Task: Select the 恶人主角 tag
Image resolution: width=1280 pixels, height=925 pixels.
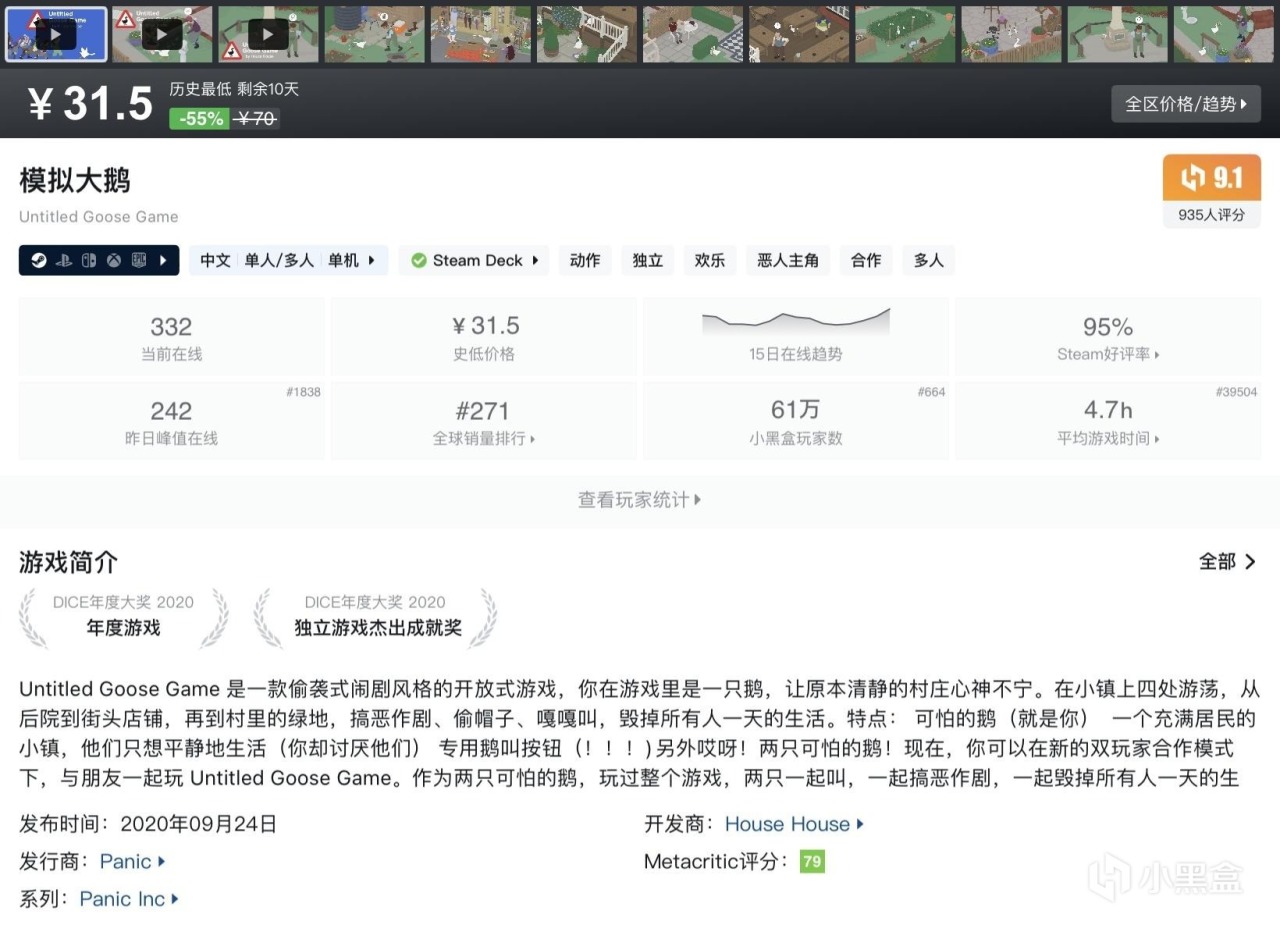Action: (x=788, y=260)
